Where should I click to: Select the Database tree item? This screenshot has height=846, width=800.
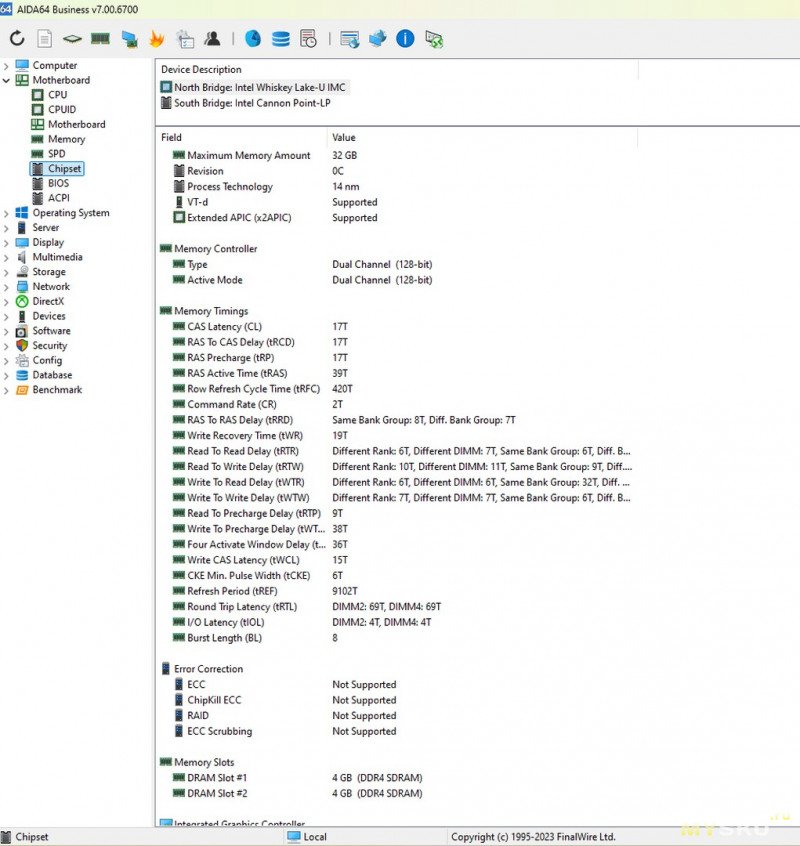click(x=52, y=375)
